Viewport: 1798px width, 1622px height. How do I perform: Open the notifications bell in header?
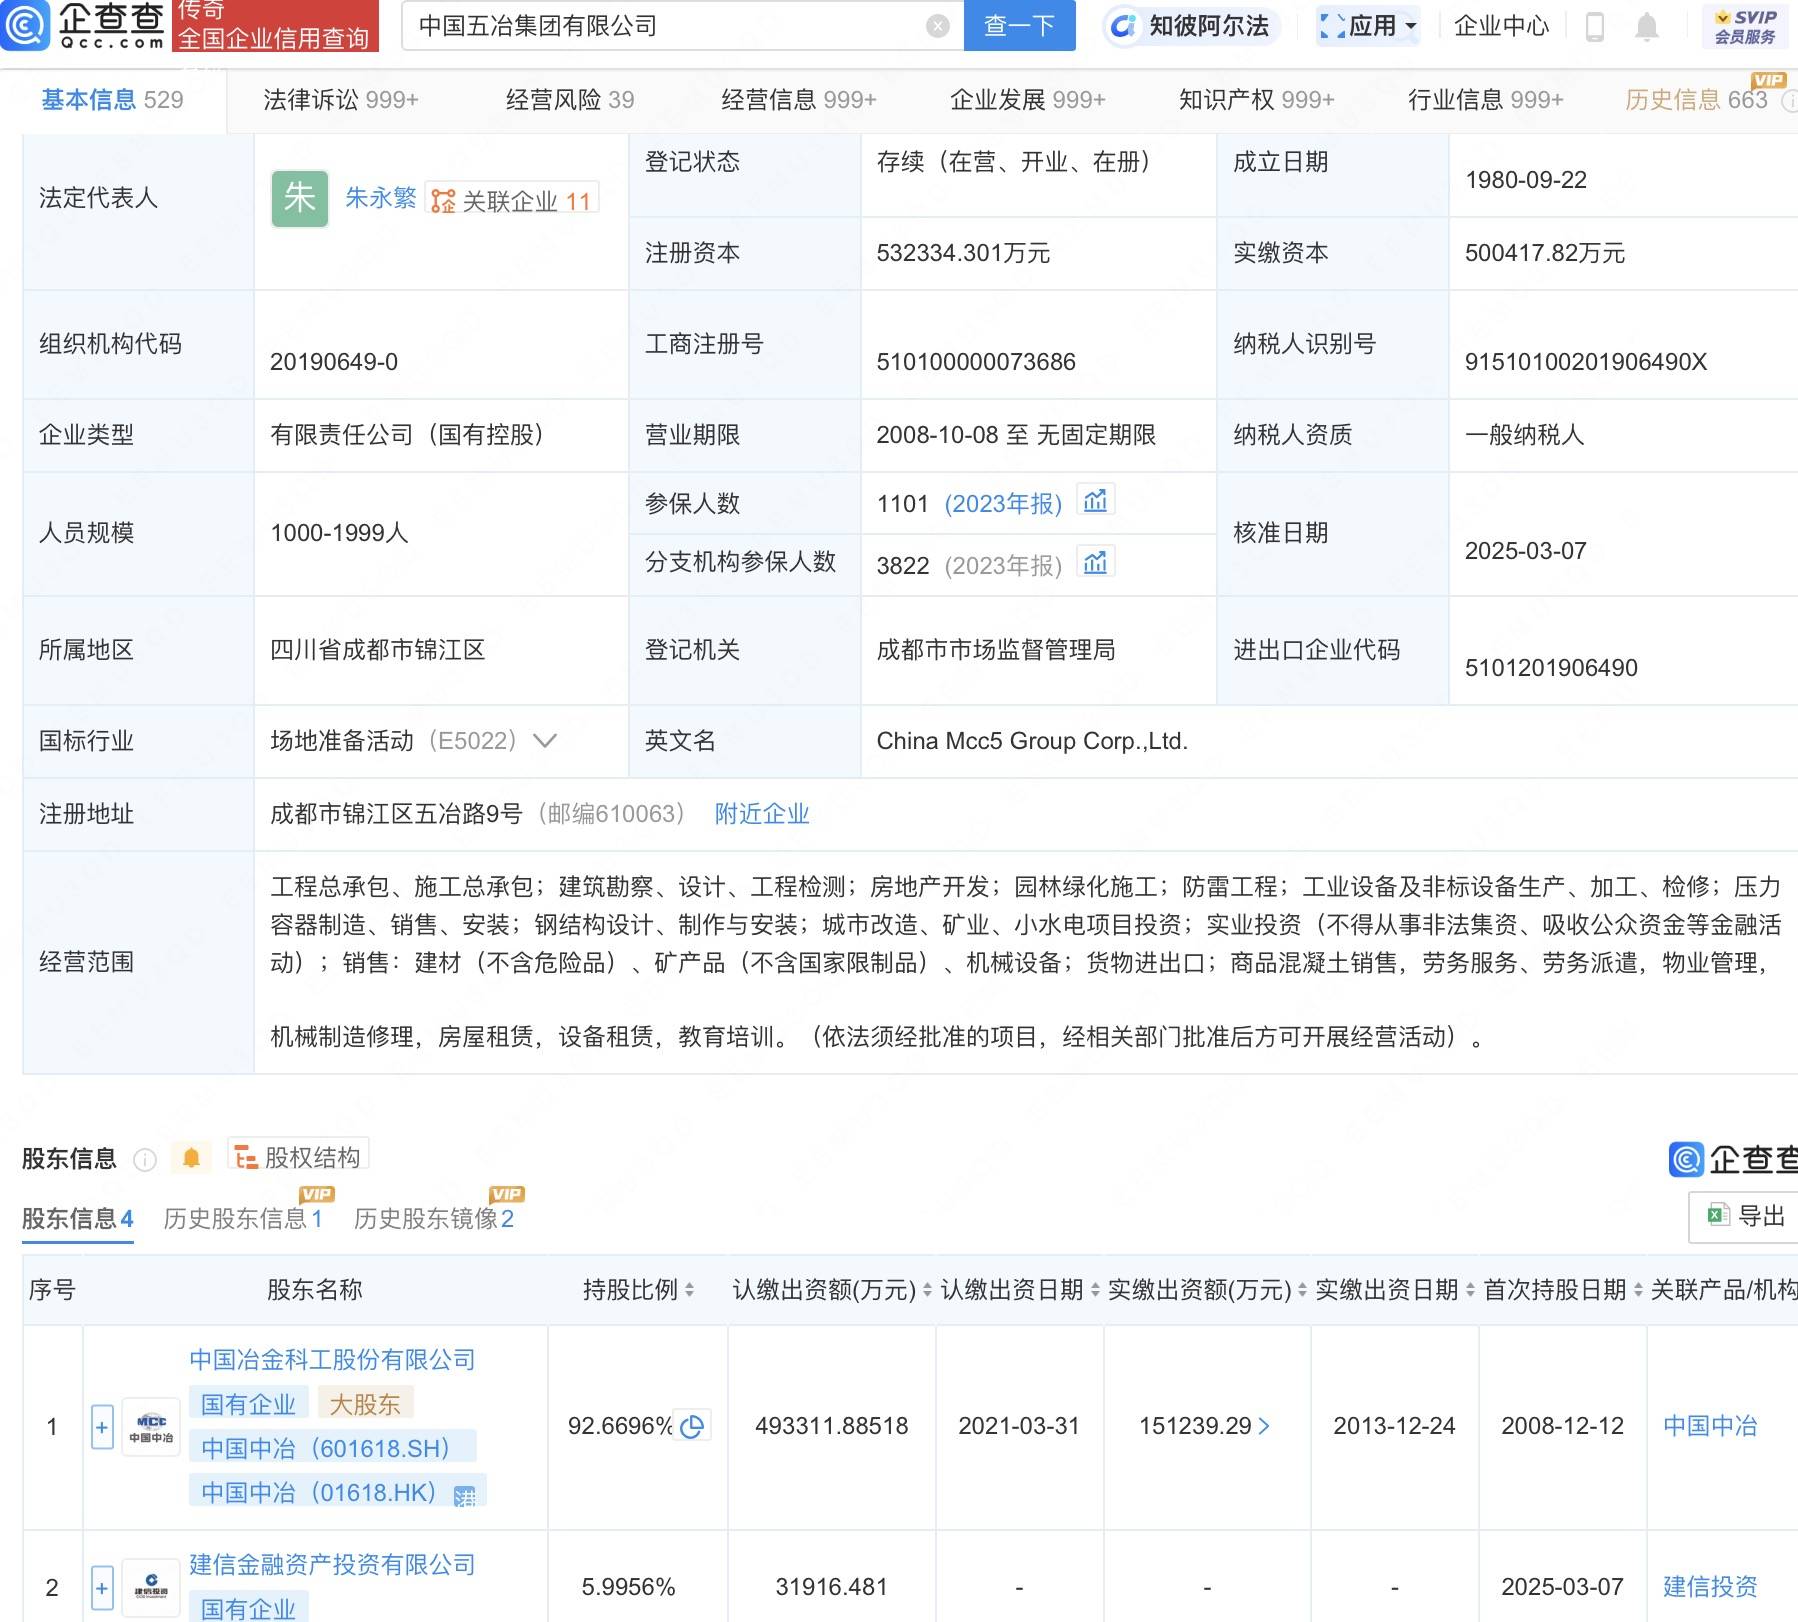[1646, 26]
